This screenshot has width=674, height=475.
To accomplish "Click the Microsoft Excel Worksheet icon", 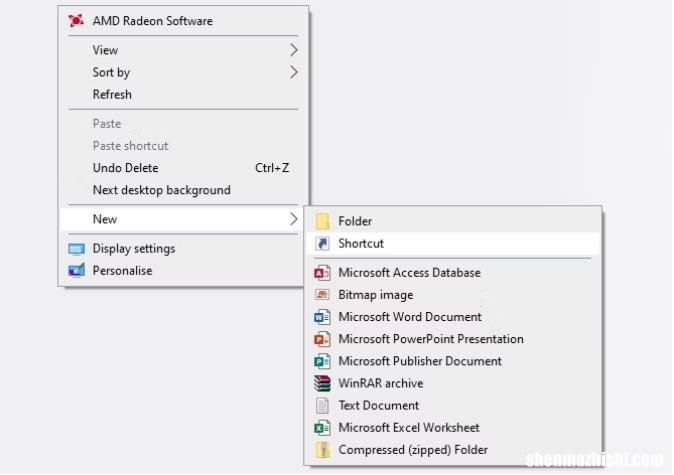I will point(322,428).
